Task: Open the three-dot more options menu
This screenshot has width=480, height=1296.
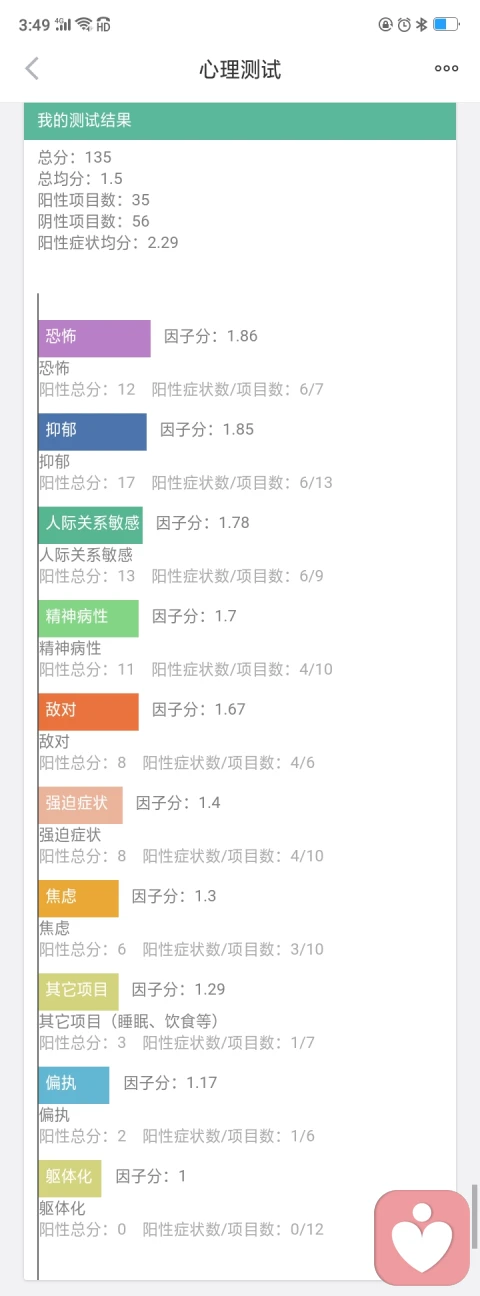Action: [446, 68]
